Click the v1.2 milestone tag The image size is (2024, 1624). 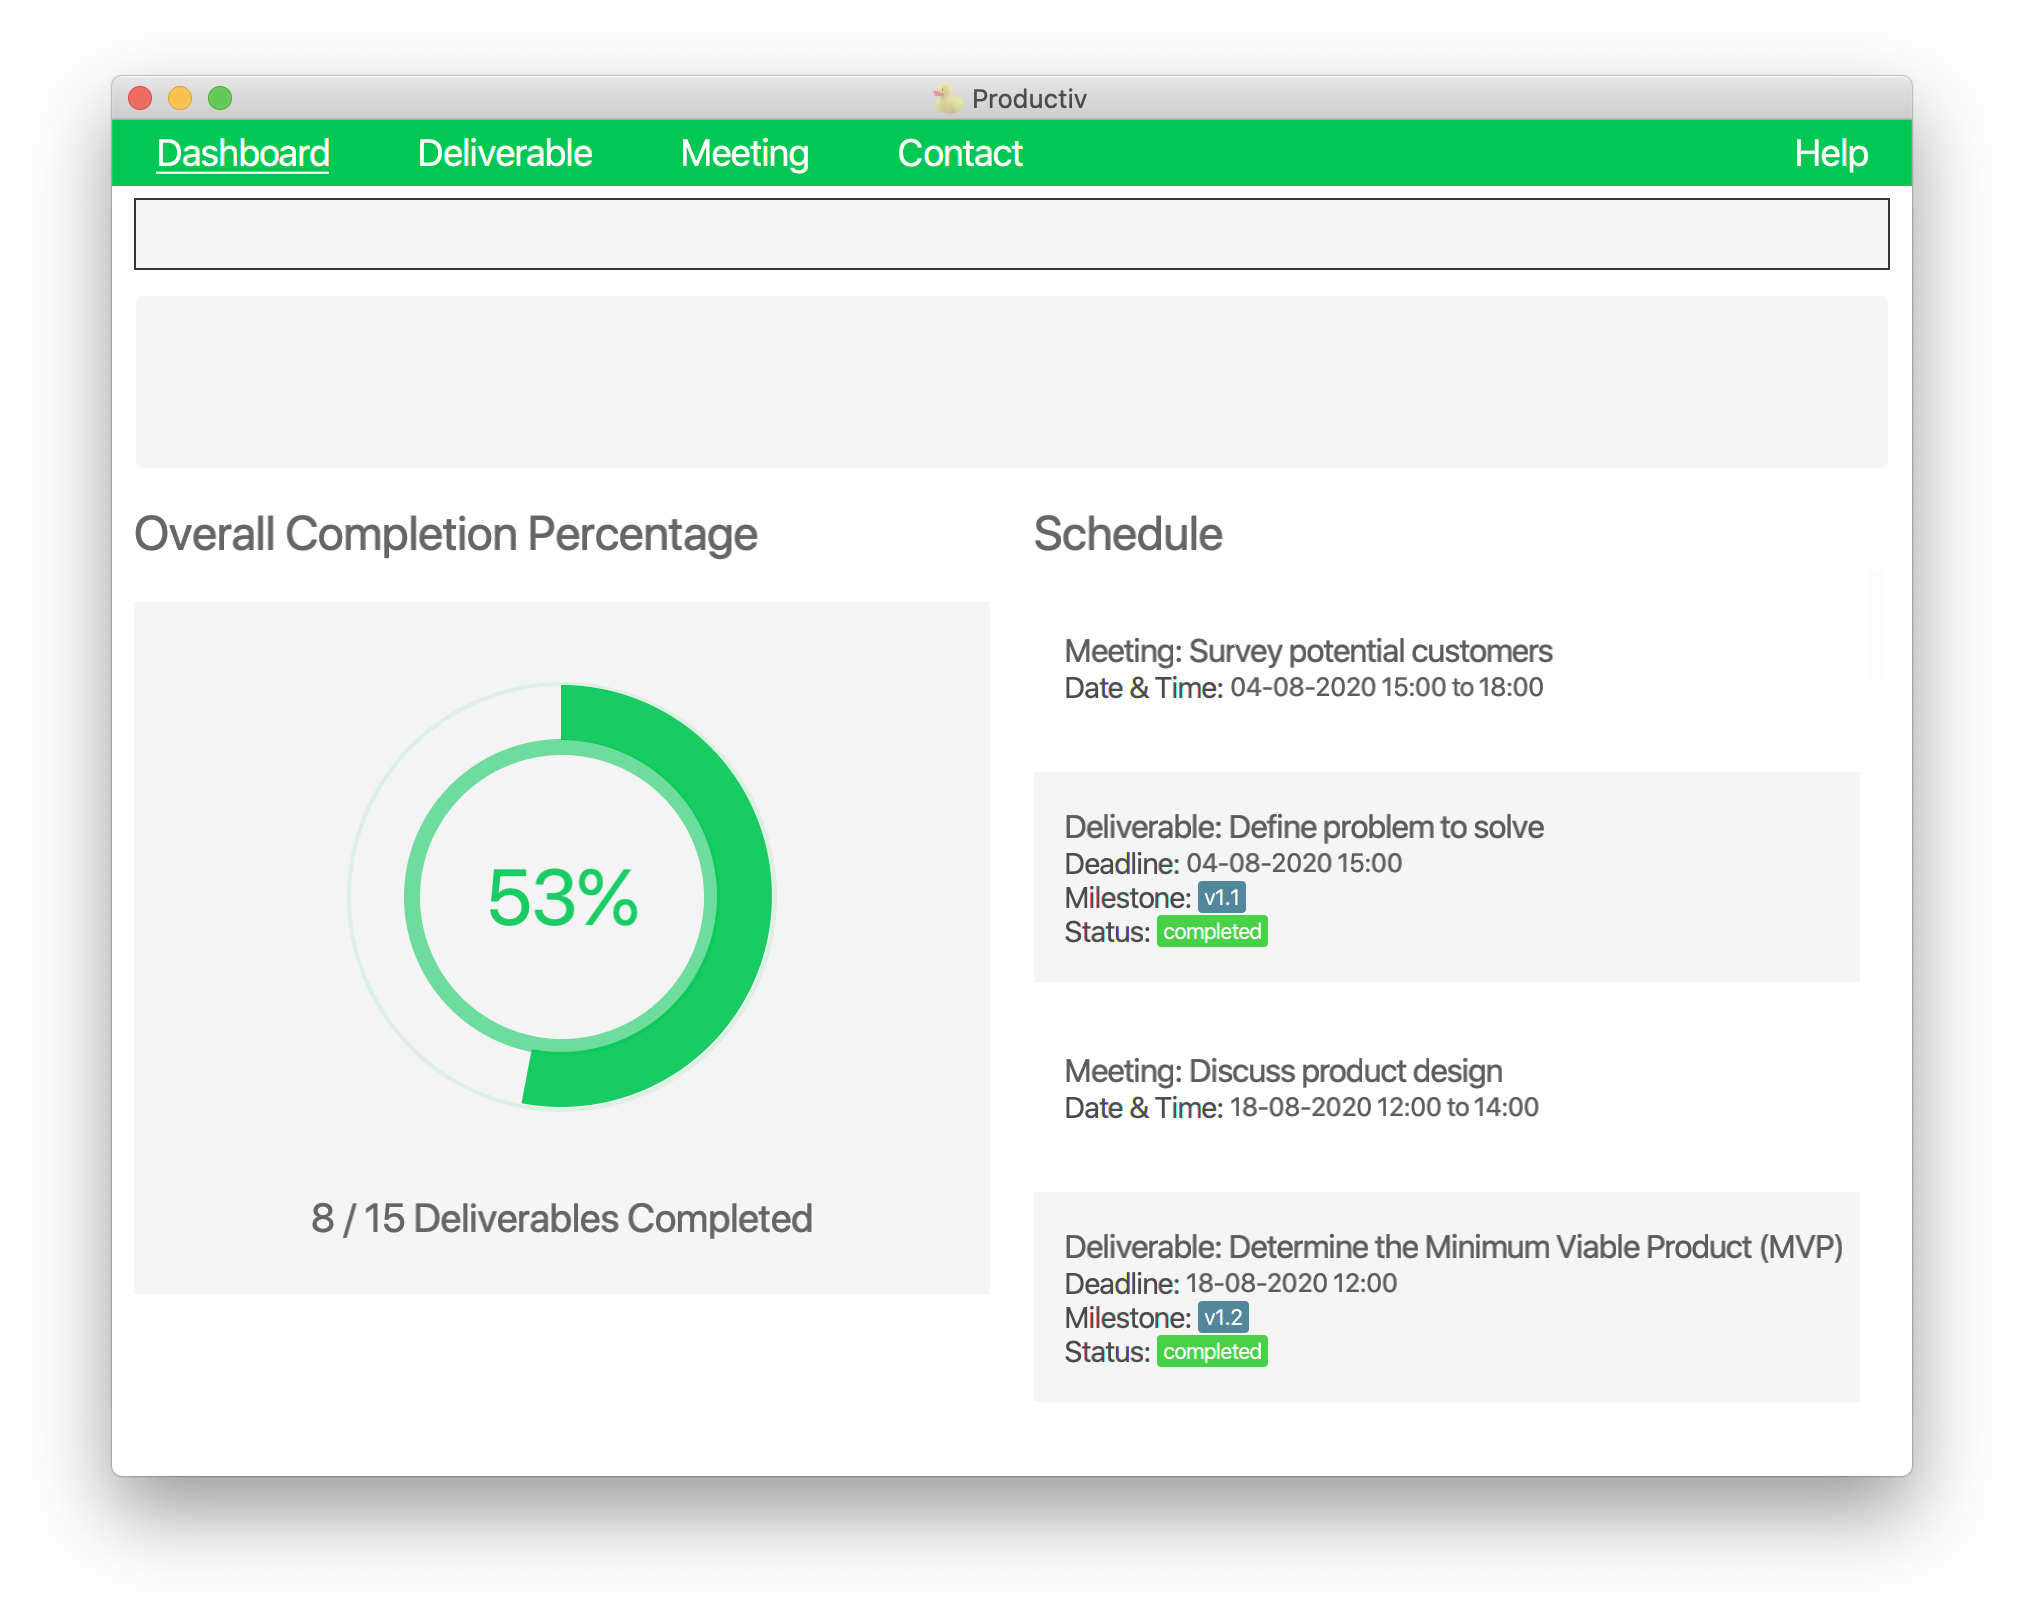tap(1223, 1318)
